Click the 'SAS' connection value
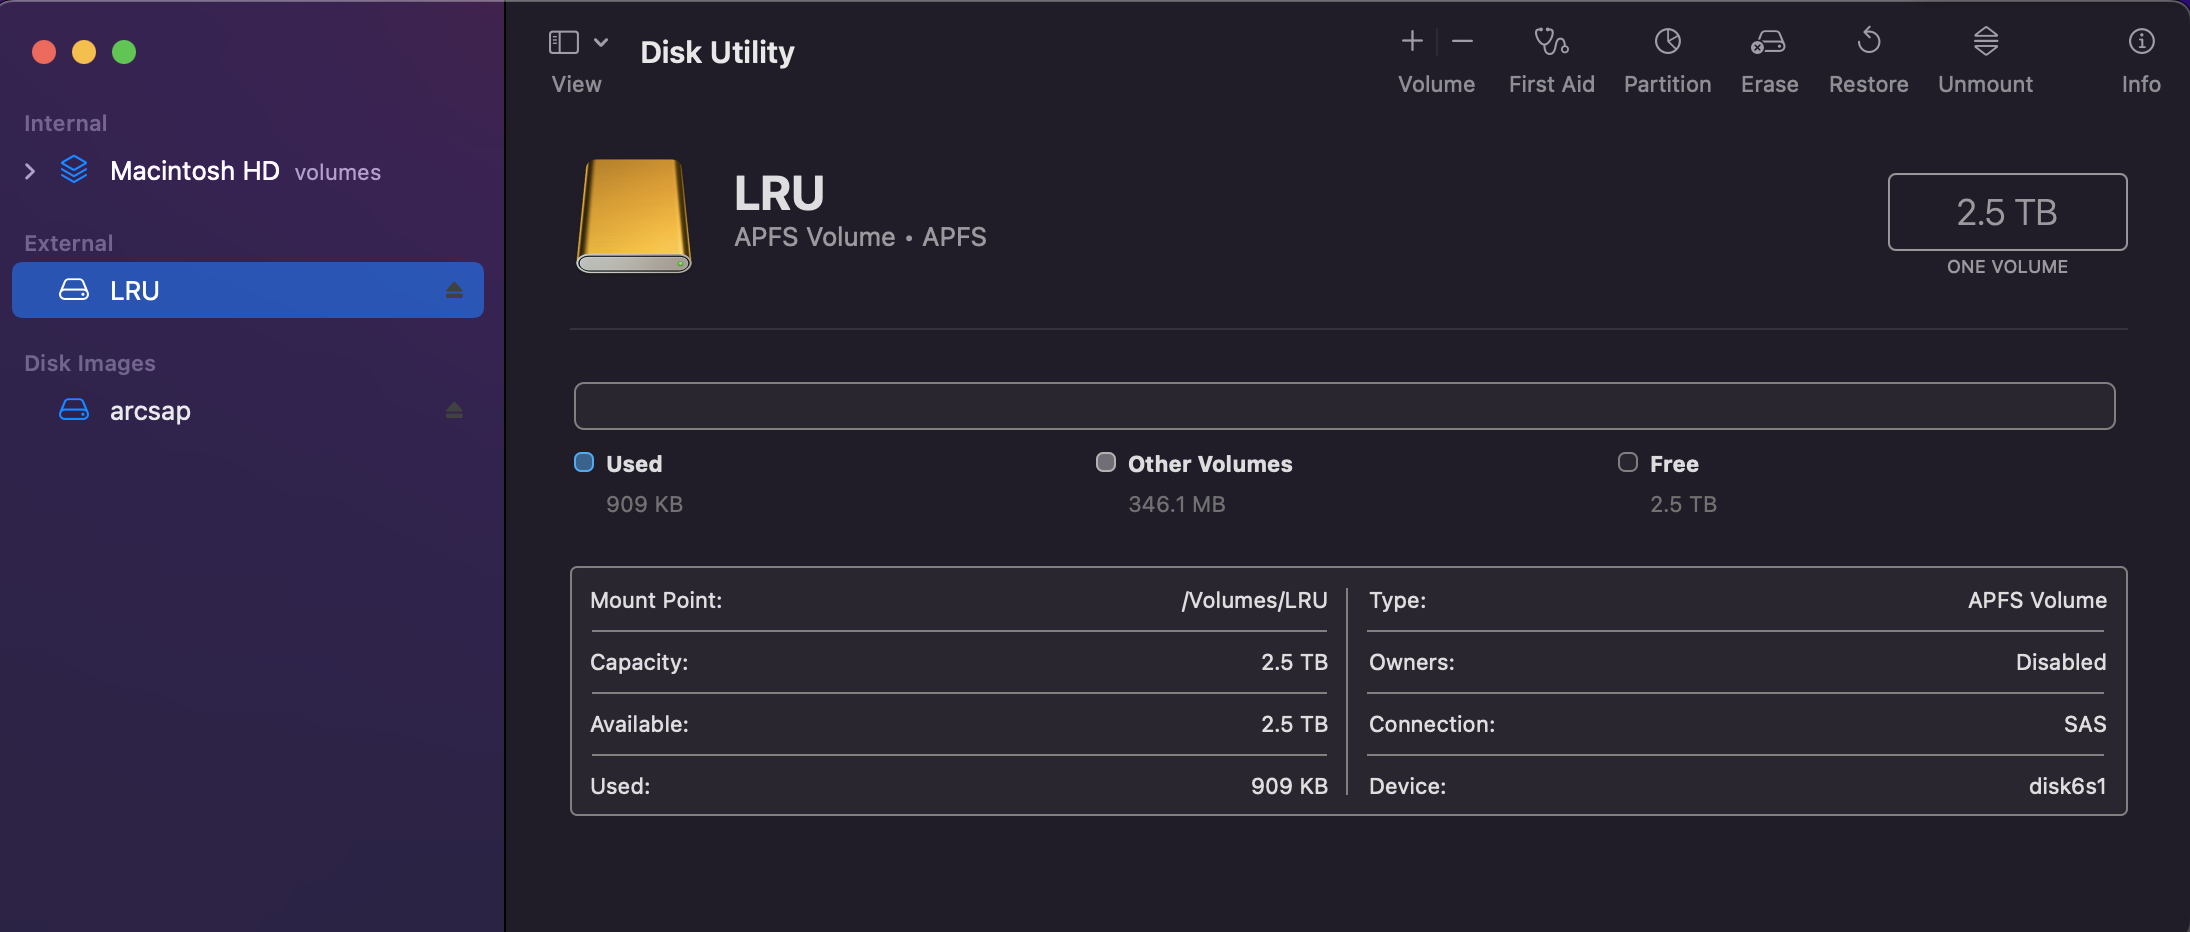Image resolution: width=2190 pixels, height=932 pixels. pos(2085,724)
